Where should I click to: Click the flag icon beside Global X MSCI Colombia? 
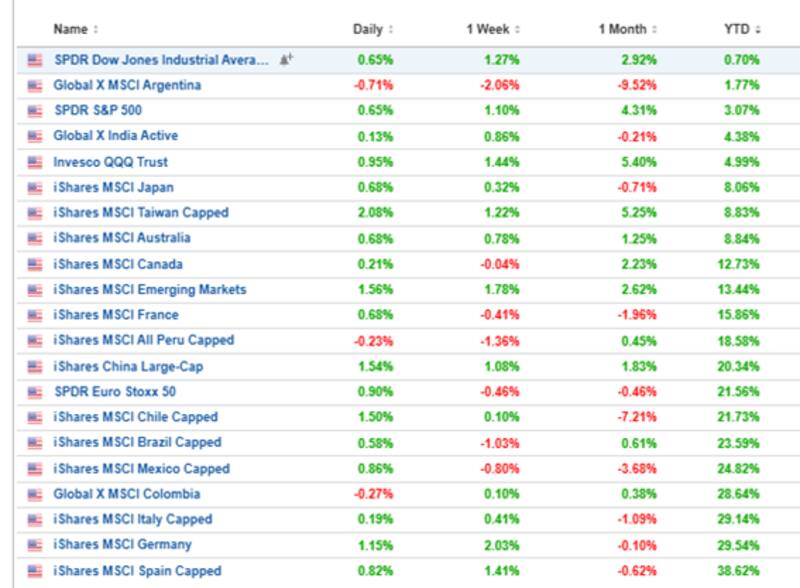35,494
